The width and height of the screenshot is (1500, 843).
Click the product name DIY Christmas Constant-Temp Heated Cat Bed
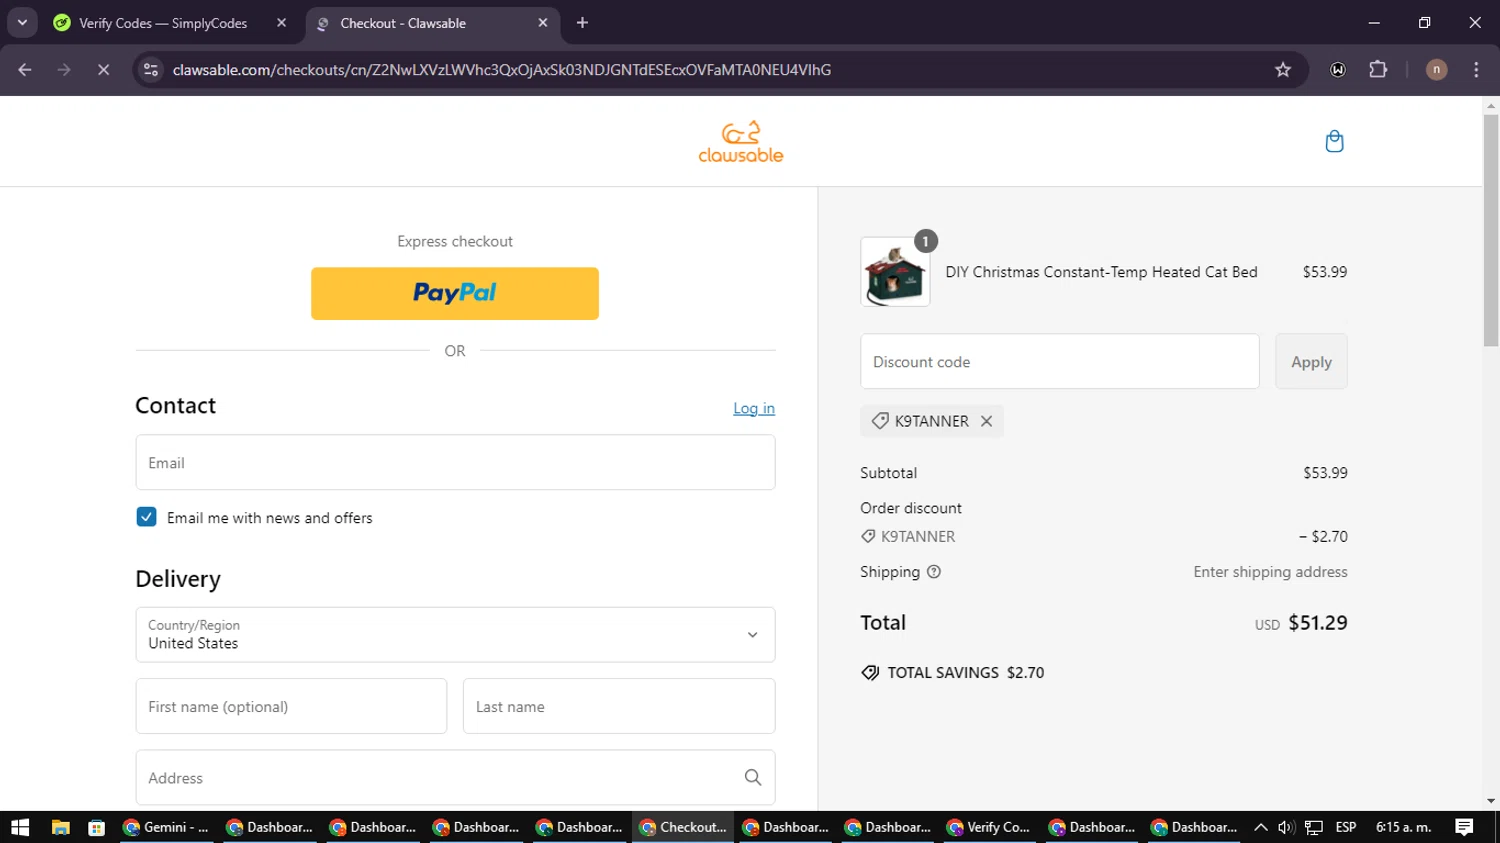[1101, 272]
